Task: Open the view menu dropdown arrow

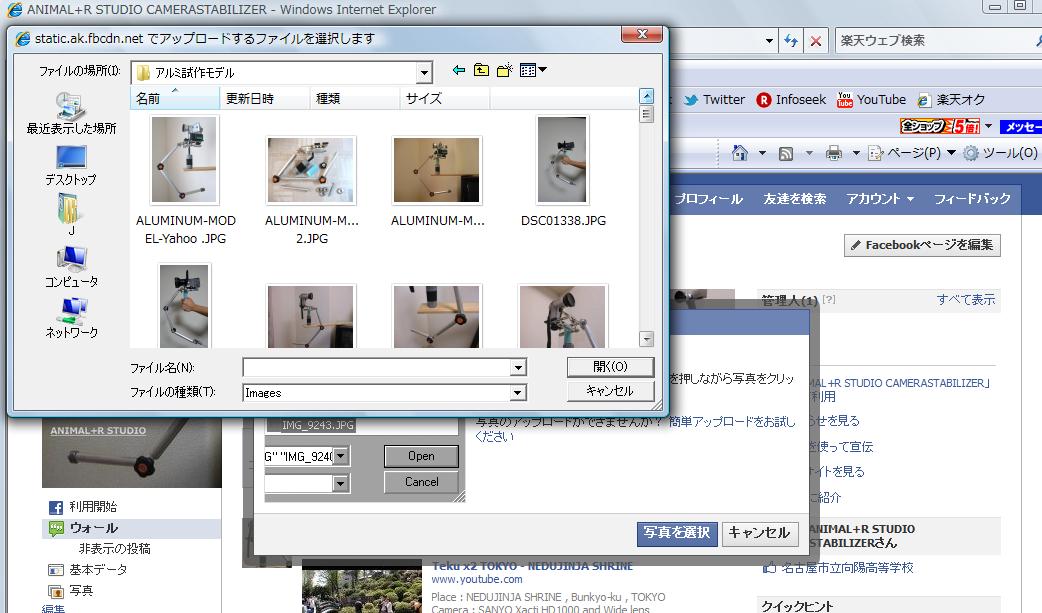Action: (542, 69)
